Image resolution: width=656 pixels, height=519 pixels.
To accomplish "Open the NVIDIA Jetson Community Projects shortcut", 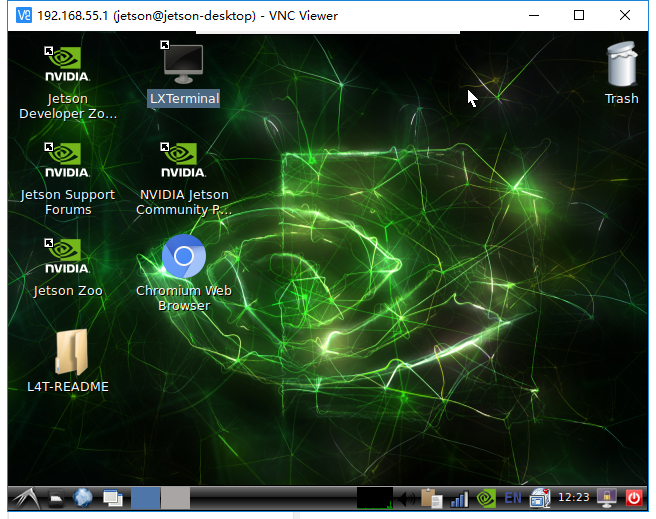I will (x=184, y=179).
